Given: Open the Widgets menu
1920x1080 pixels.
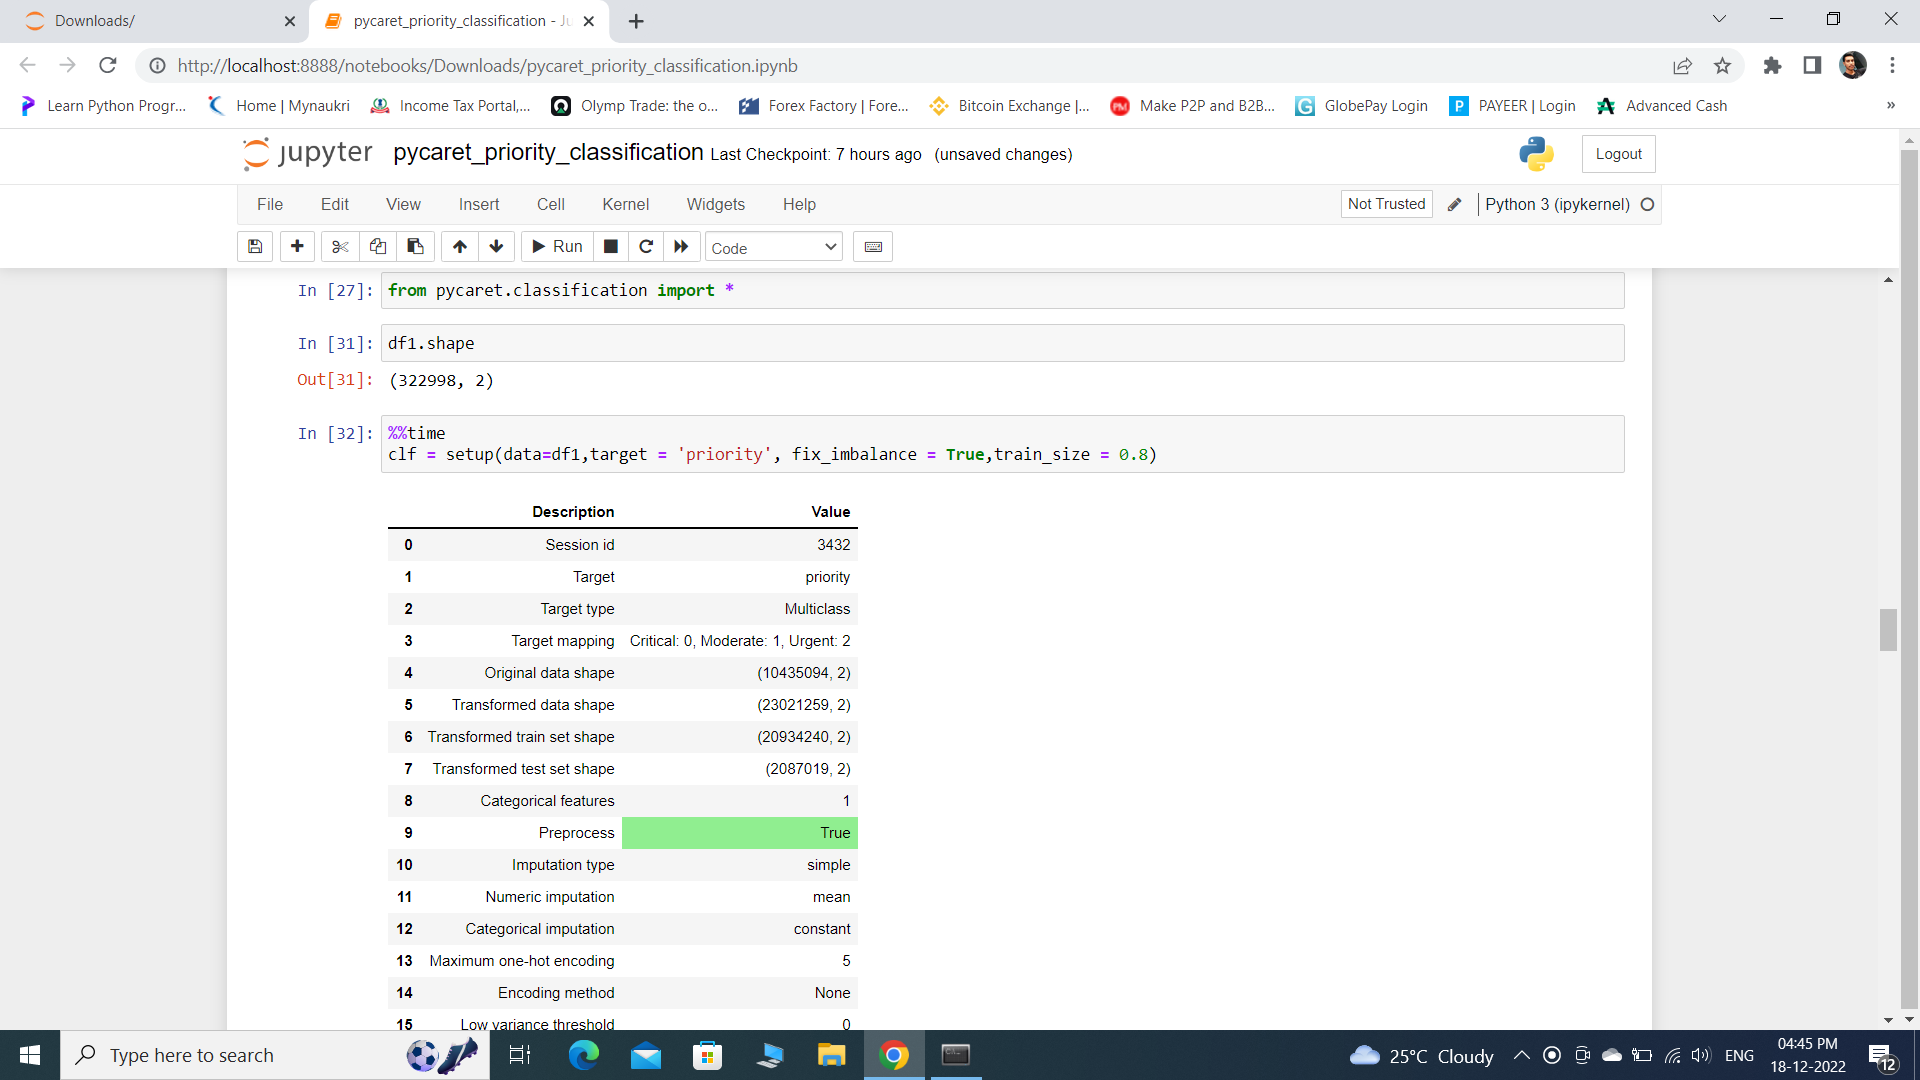Looking at the screenshot, I should (x=715, y=204).
